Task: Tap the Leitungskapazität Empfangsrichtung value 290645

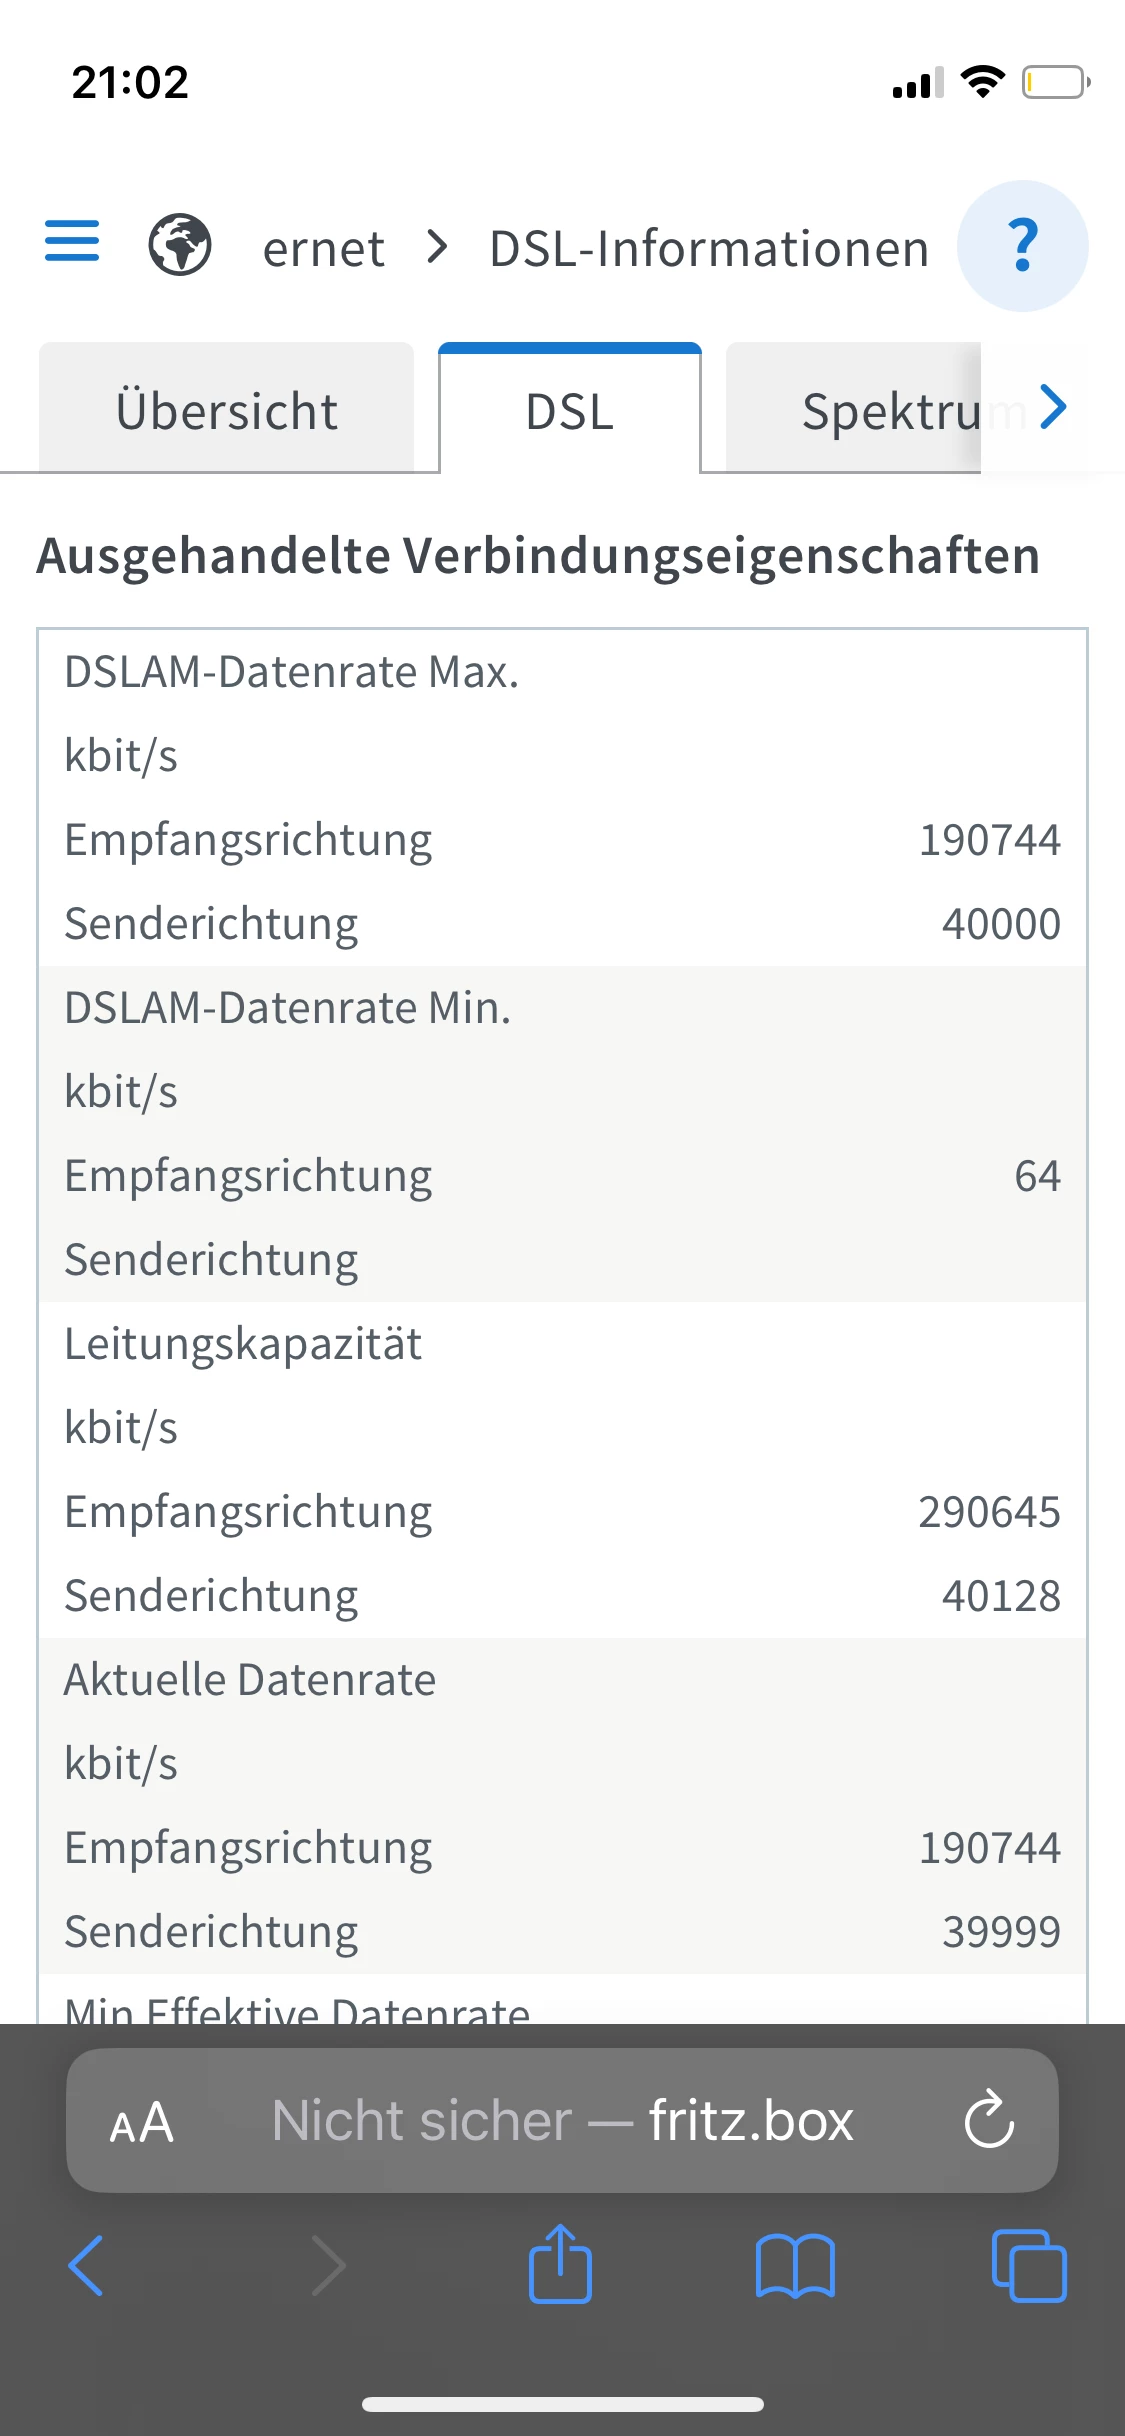Action: click(x=989, y=1512)
